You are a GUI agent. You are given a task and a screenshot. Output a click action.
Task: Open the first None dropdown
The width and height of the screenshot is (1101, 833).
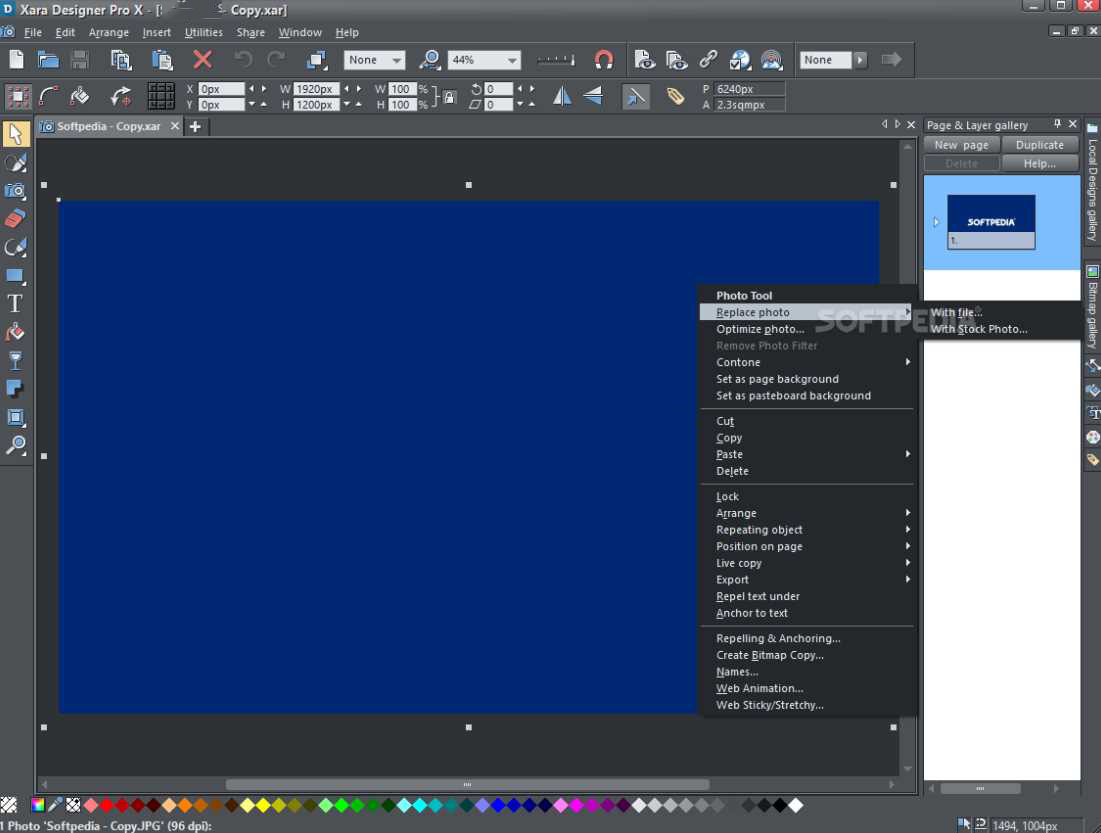tap(397, 60)
